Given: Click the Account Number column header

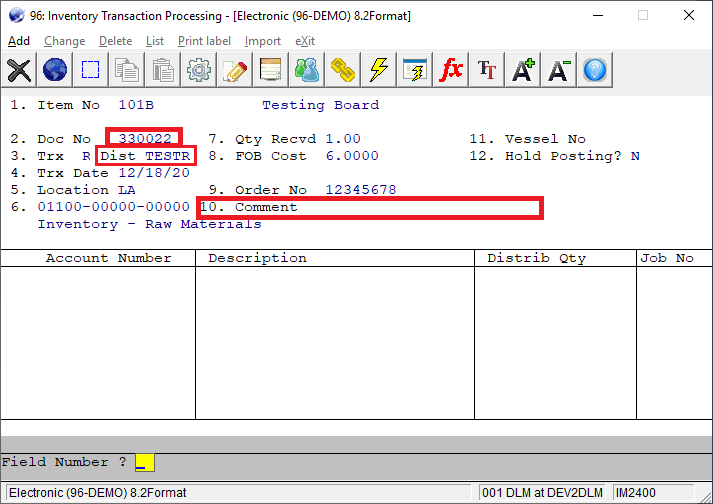Looking at the screenshot, I should [108, 258].
